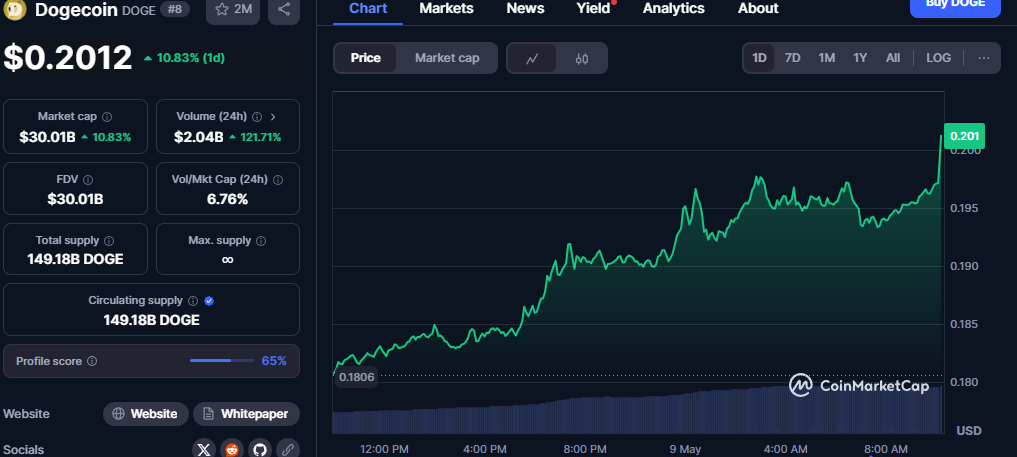This screenshot has width=1017, height=457.
Task: Open Max. supply info icon
Action: [x=261, y=240]
